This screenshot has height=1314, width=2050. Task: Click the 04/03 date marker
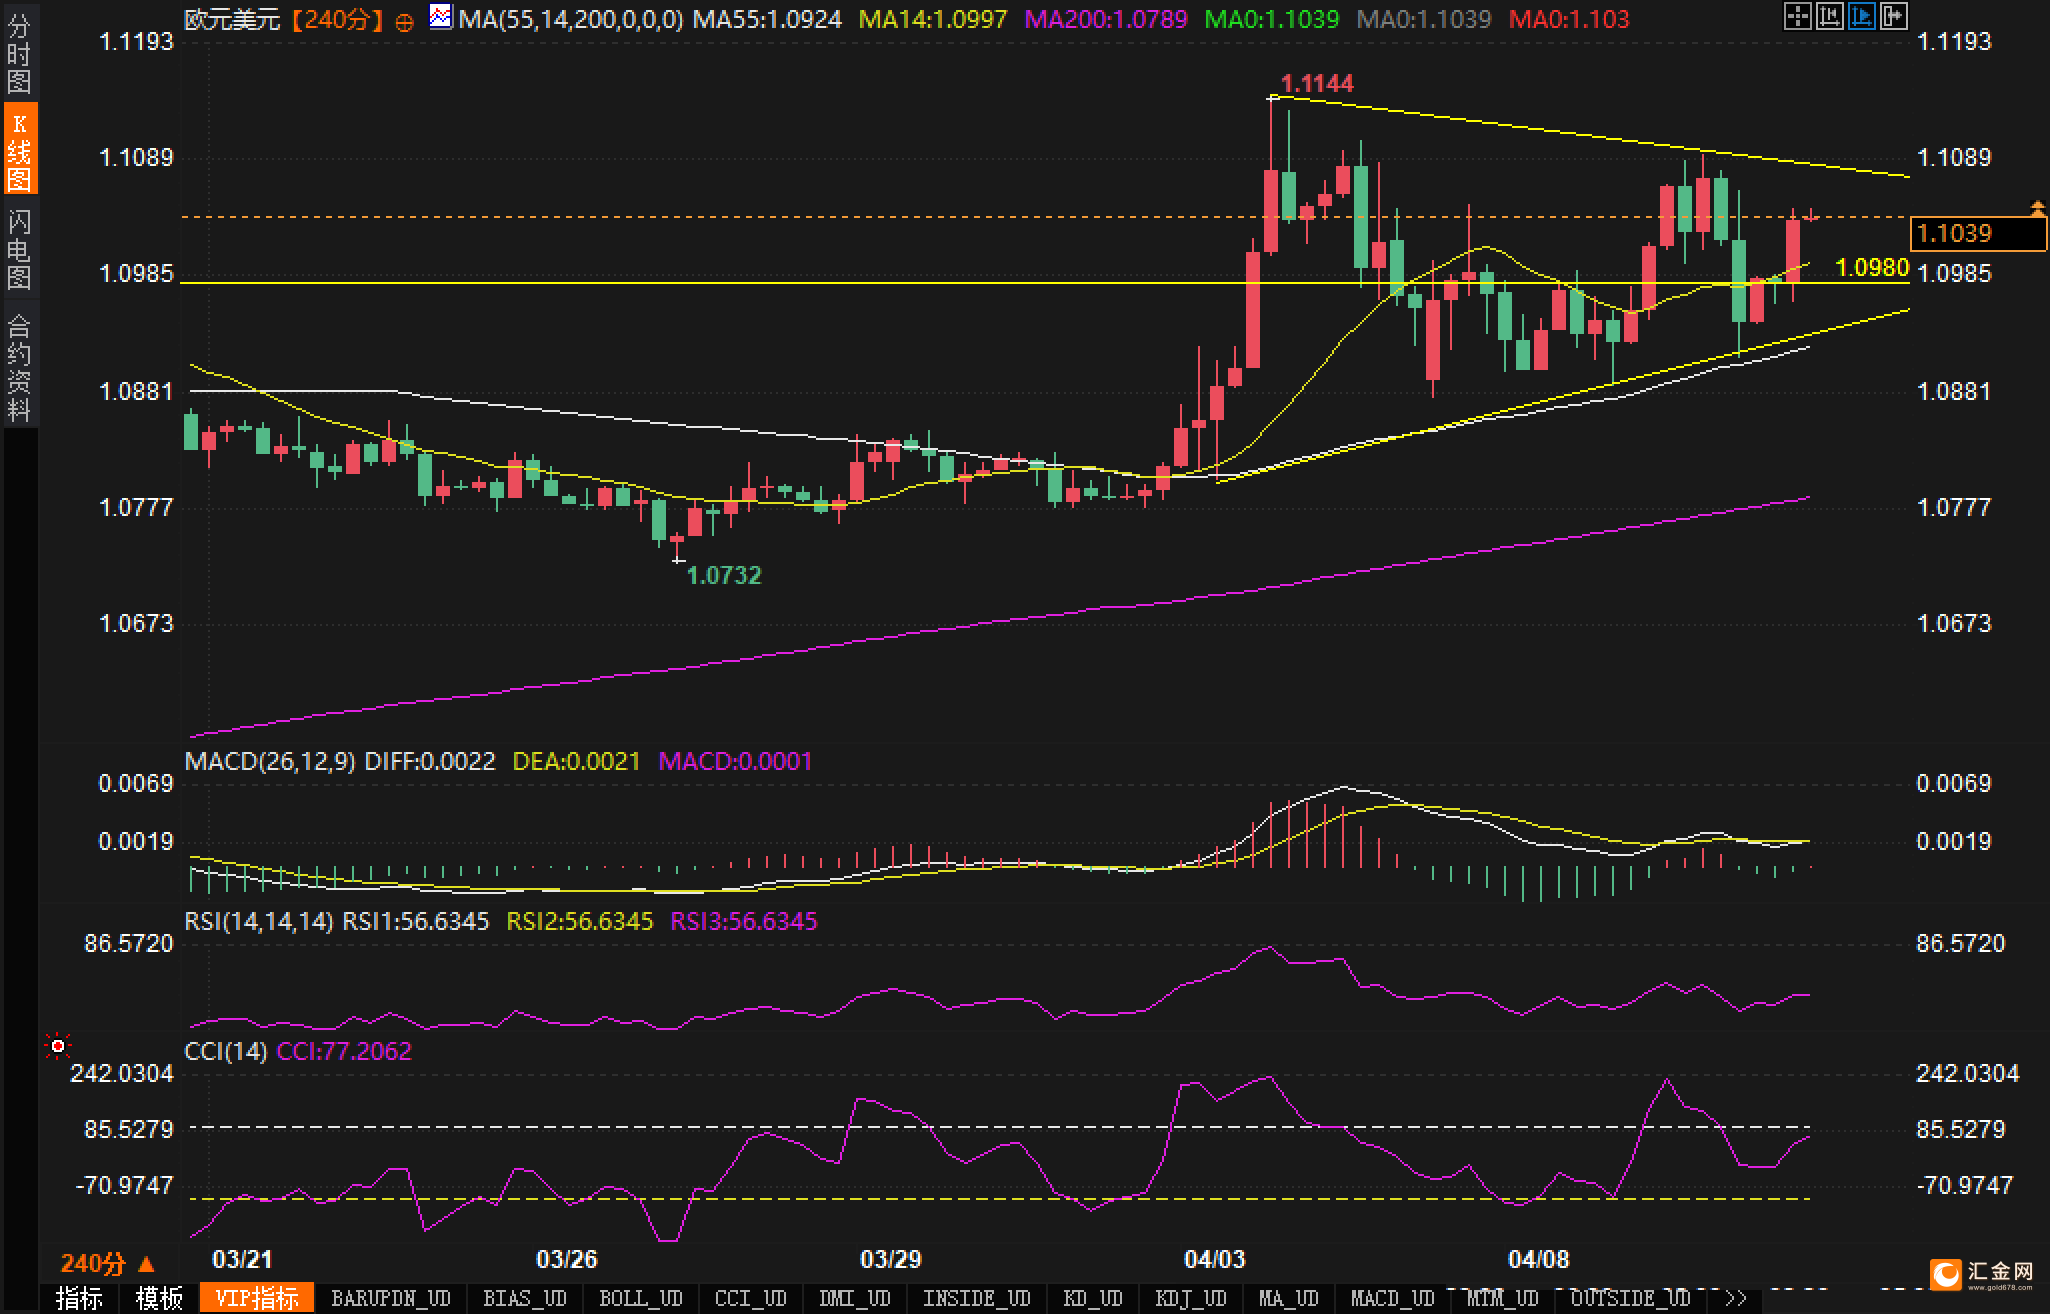1214,1259
